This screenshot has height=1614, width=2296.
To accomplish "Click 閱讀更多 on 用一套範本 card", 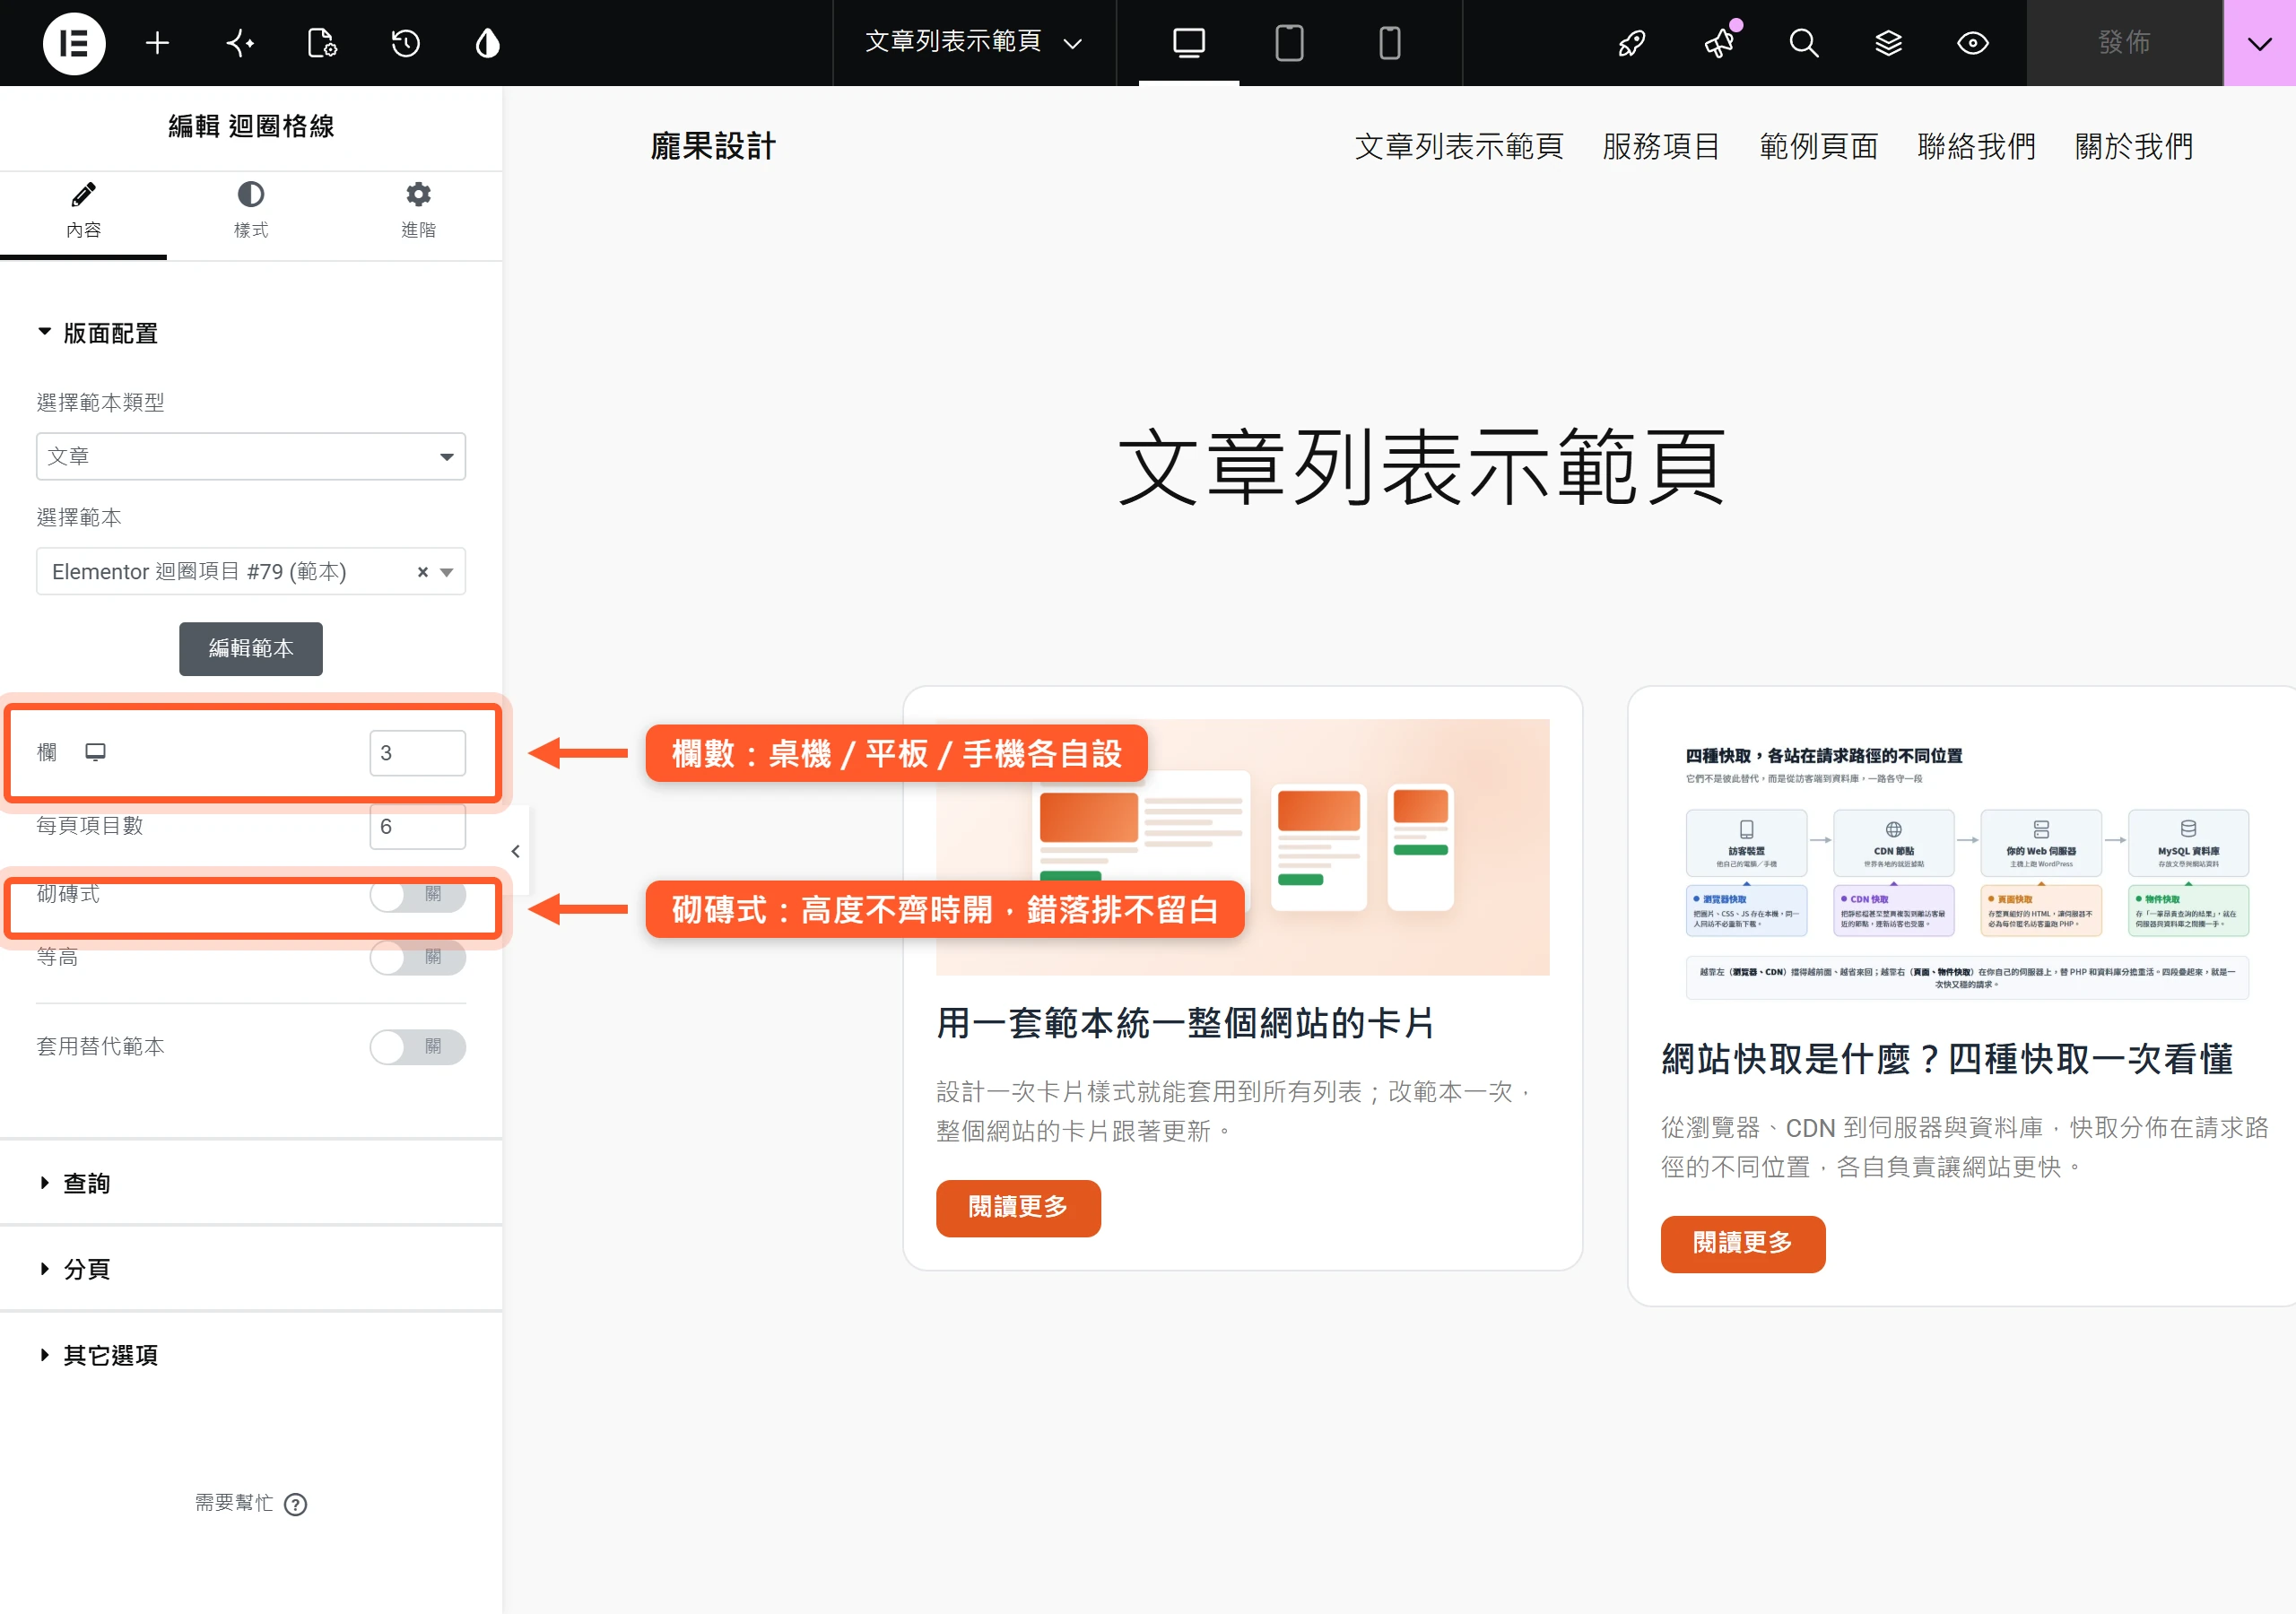I will [x=1018, y=1208].
